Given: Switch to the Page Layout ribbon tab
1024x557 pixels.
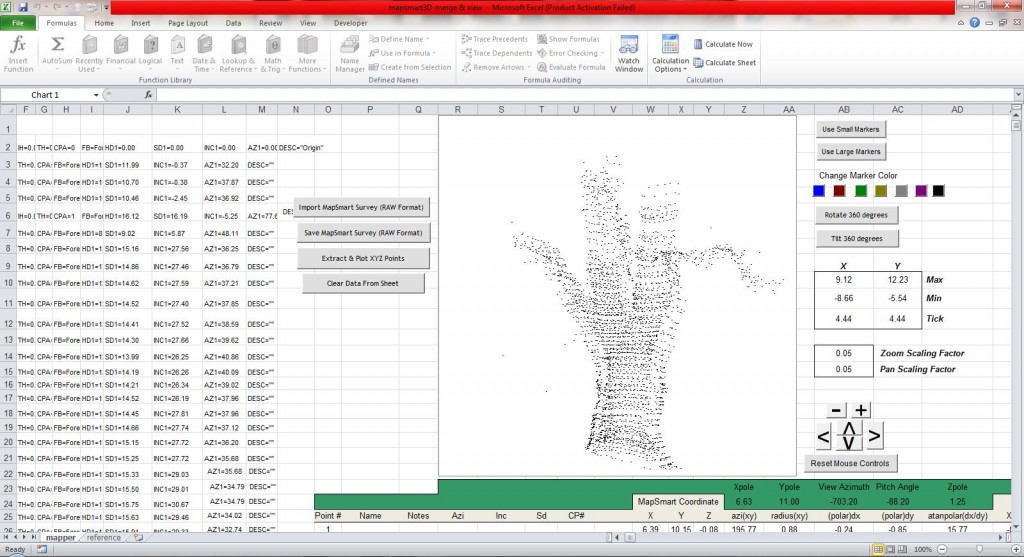Looking at the screenshot, I should [x=187, y=22].
